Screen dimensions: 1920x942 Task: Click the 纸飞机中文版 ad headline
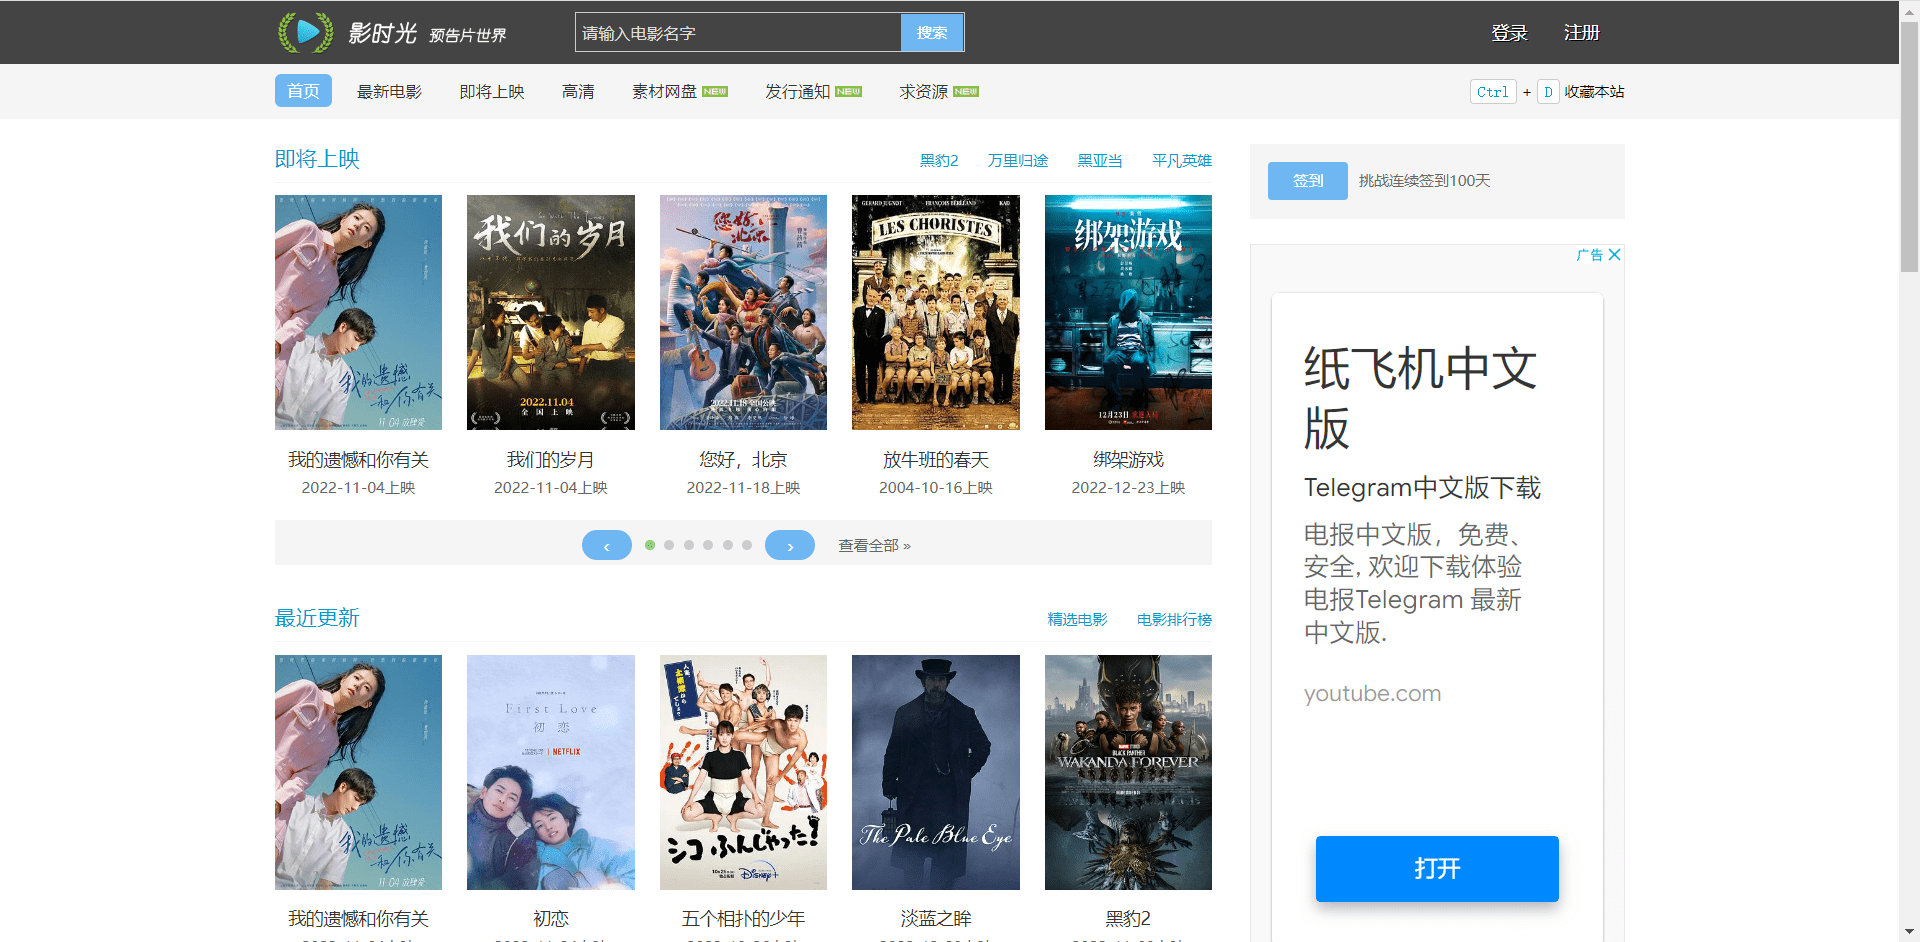click(1420, 399)
